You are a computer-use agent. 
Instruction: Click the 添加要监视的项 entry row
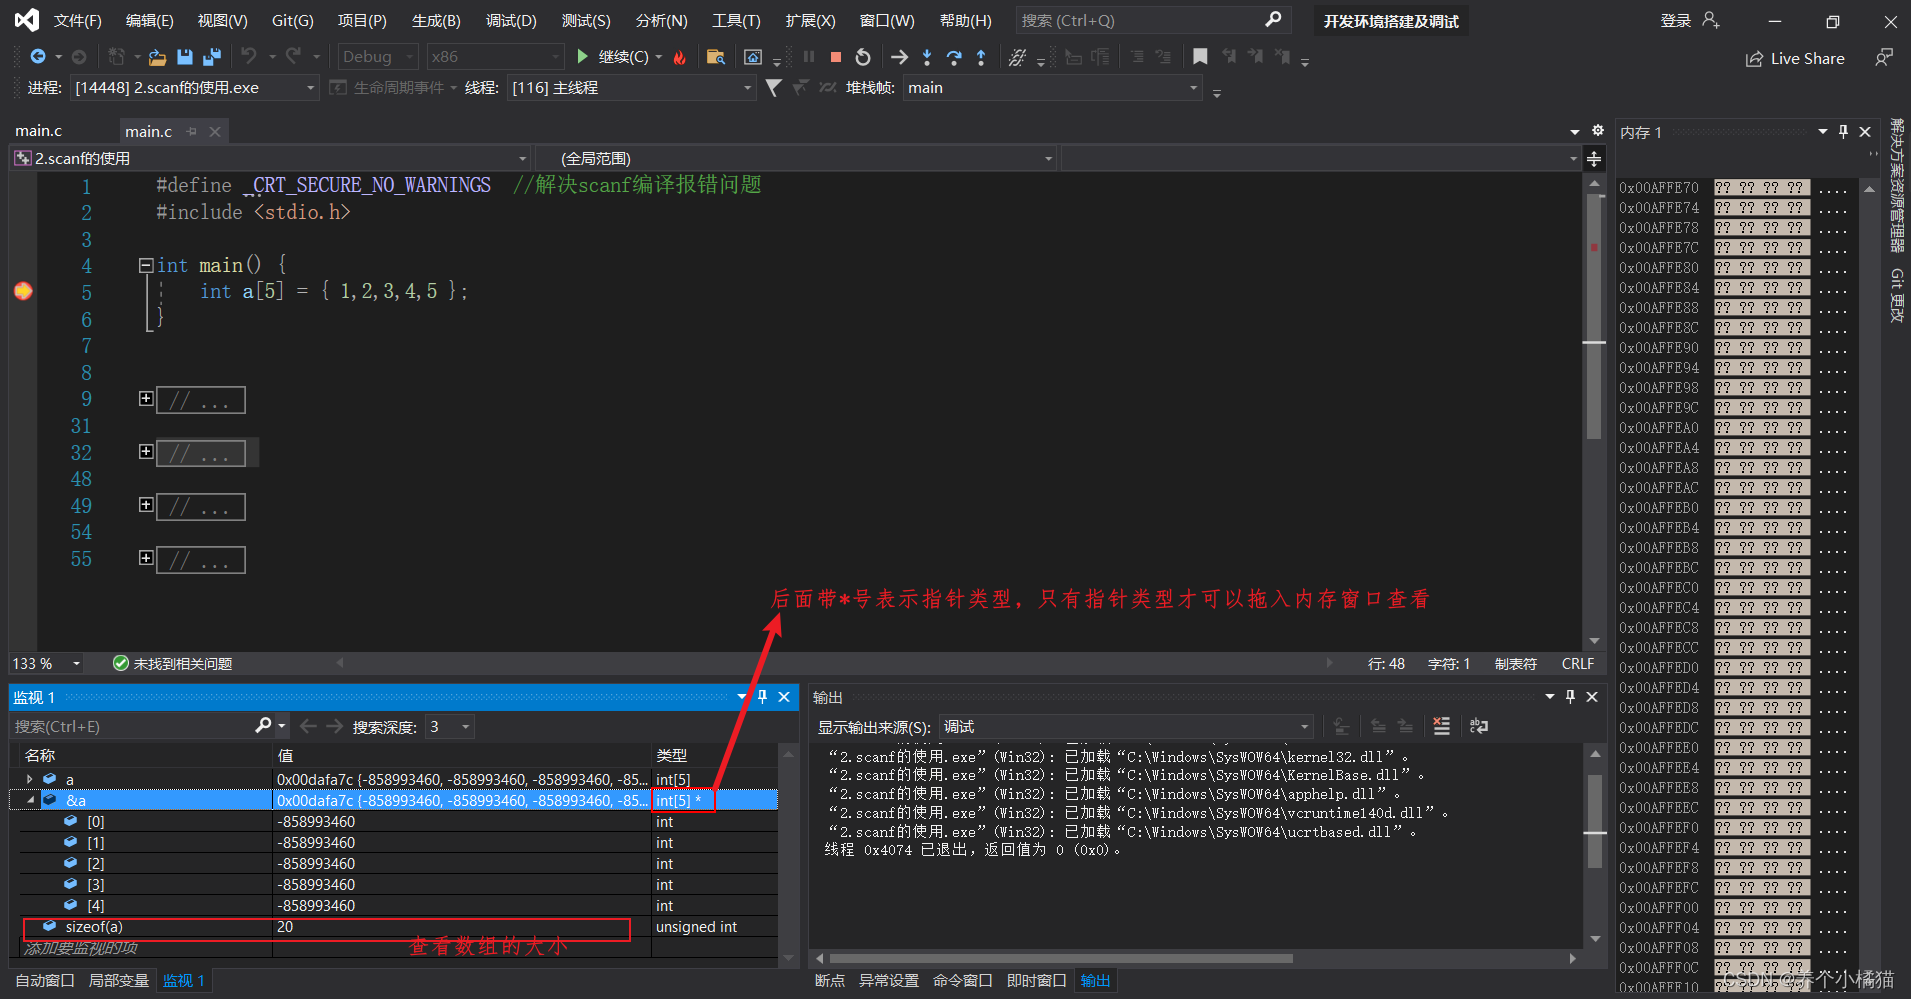(397, 948)
